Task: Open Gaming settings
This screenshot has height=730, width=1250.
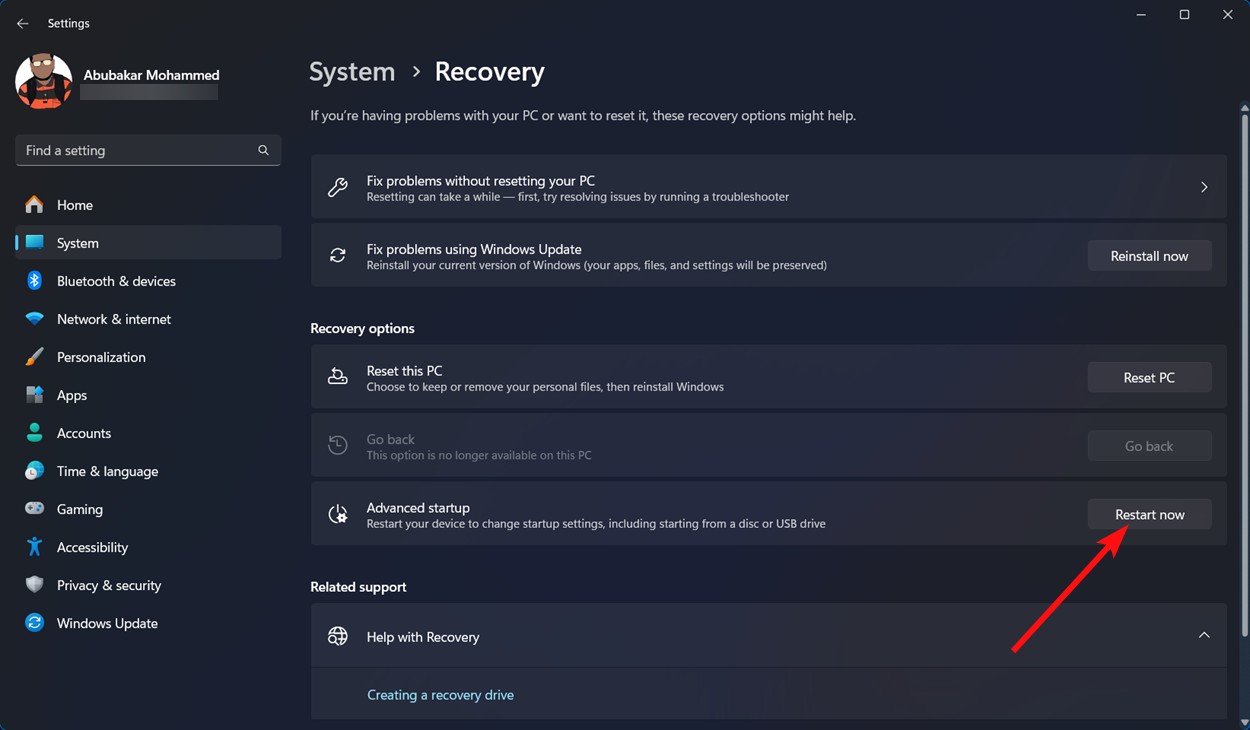Action: [79, 509]
